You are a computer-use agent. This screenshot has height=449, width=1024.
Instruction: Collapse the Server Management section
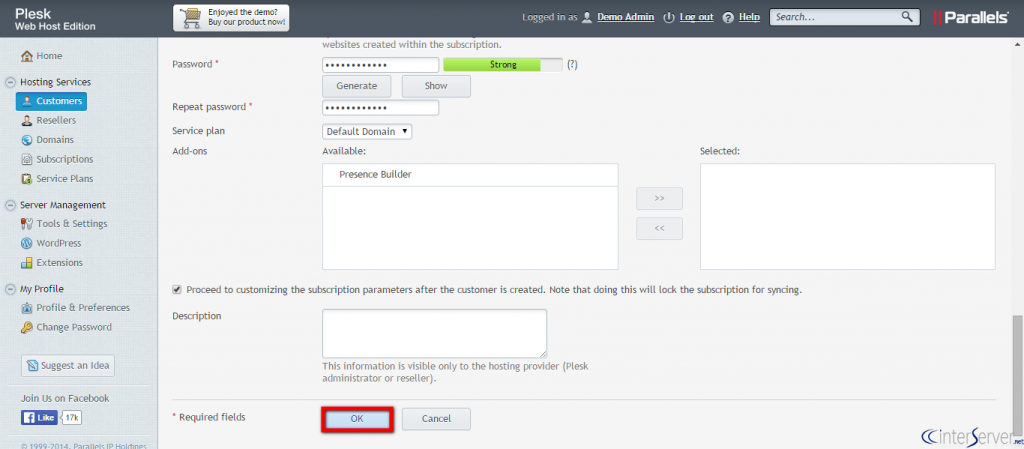click(10, 206)
